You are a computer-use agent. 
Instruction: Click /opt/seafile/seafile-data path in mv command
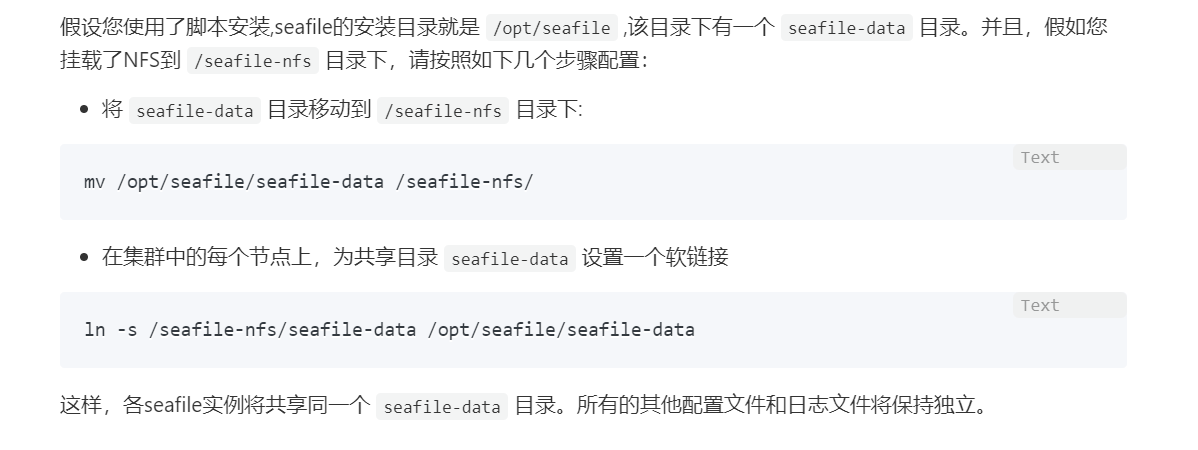point(250,182)
